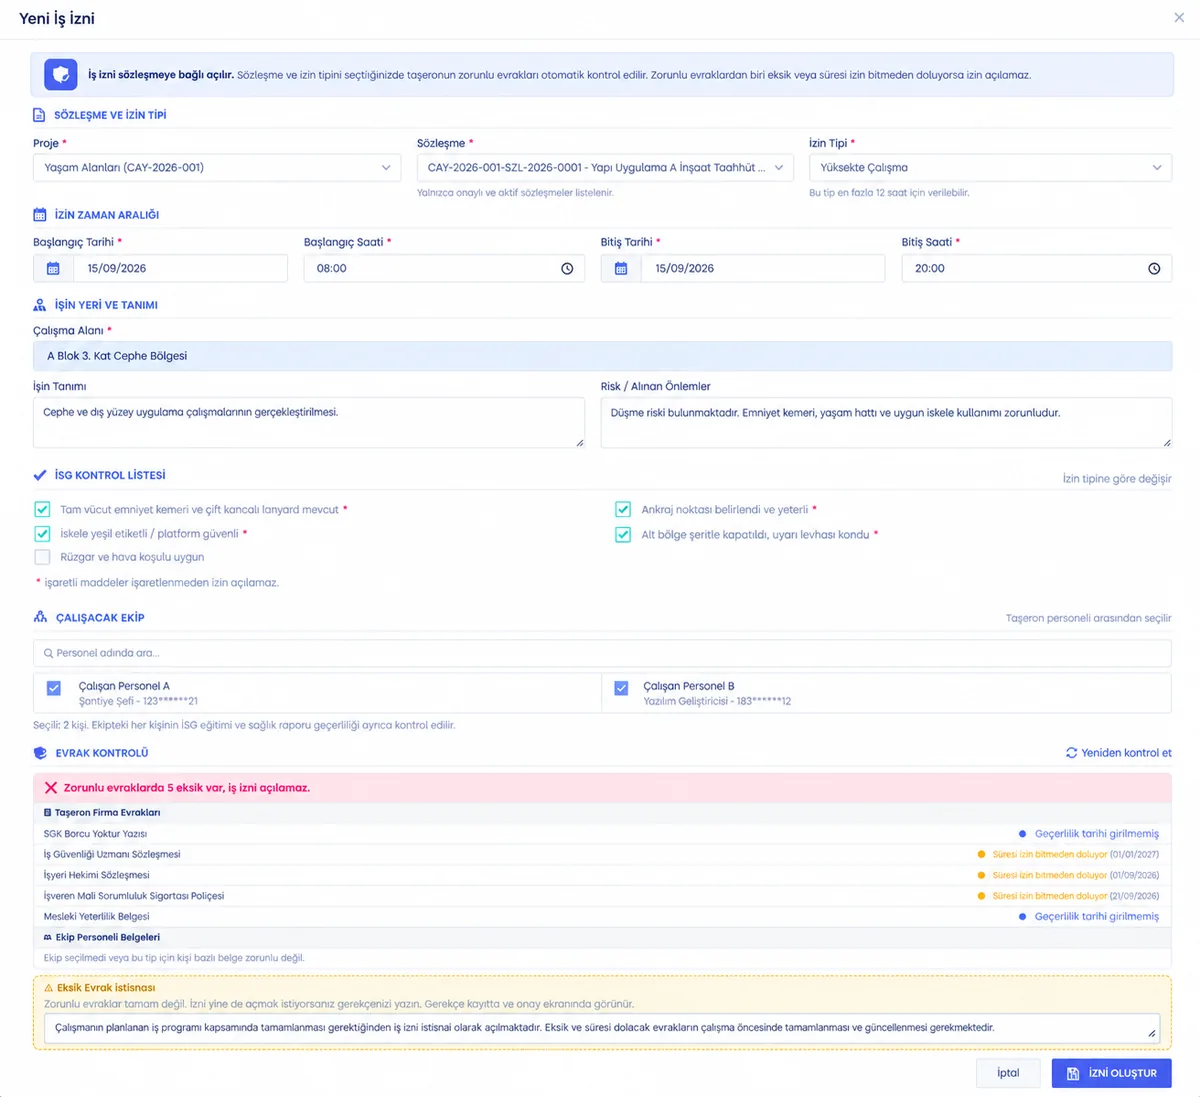
Task: Click the shield icon beside Evrak Kontrolü
Action: (40, 753)
